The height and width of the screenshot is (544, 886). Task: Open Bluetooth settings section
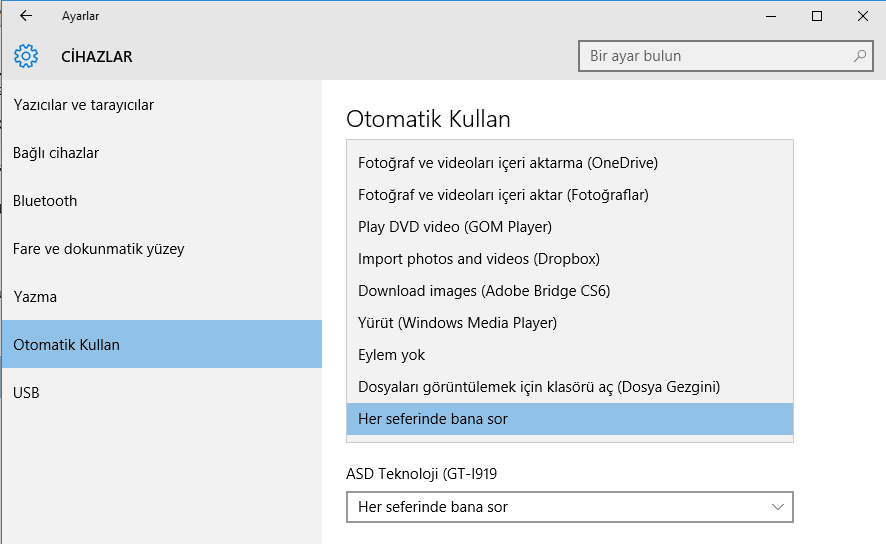pos(162,201)
